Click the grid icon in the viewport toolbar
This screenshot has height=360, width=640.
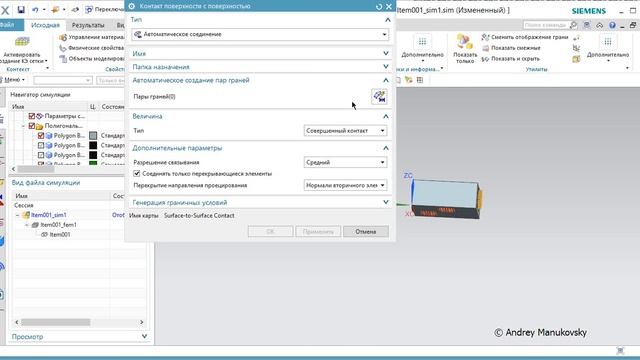tap(420, 80)
